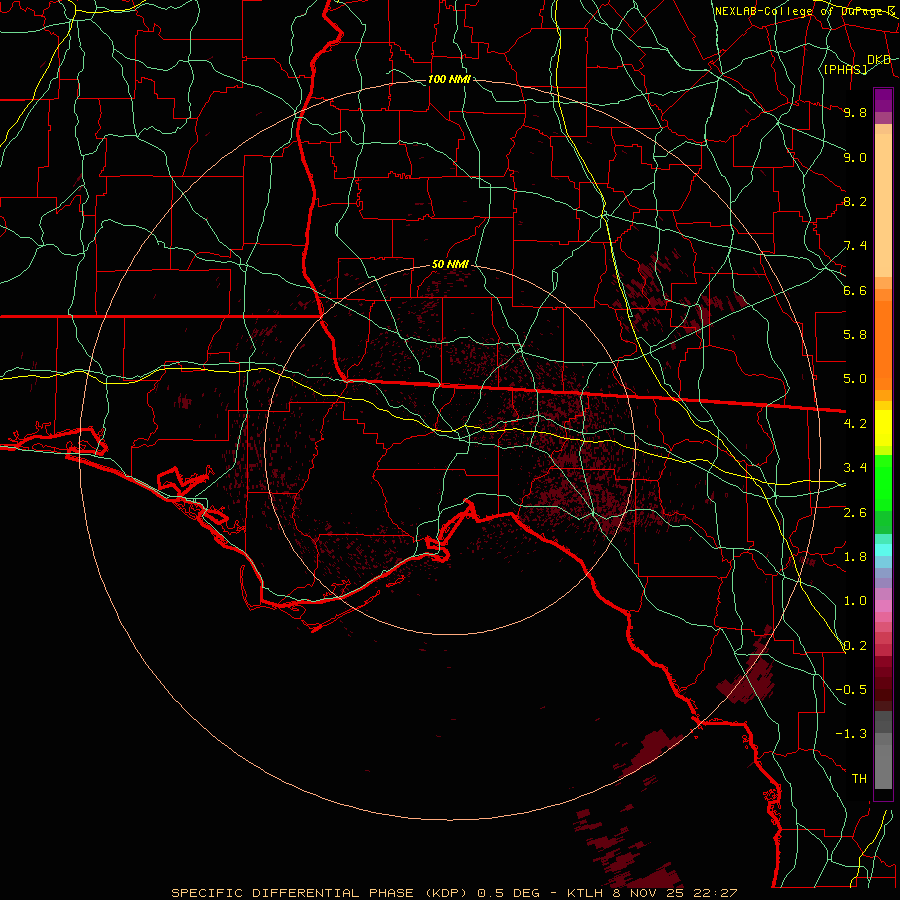Image resolution: width=900 pixels, height=900 pixels.
Task: Click the 4.2 scale value label
Action: click(x=855, y=424)
